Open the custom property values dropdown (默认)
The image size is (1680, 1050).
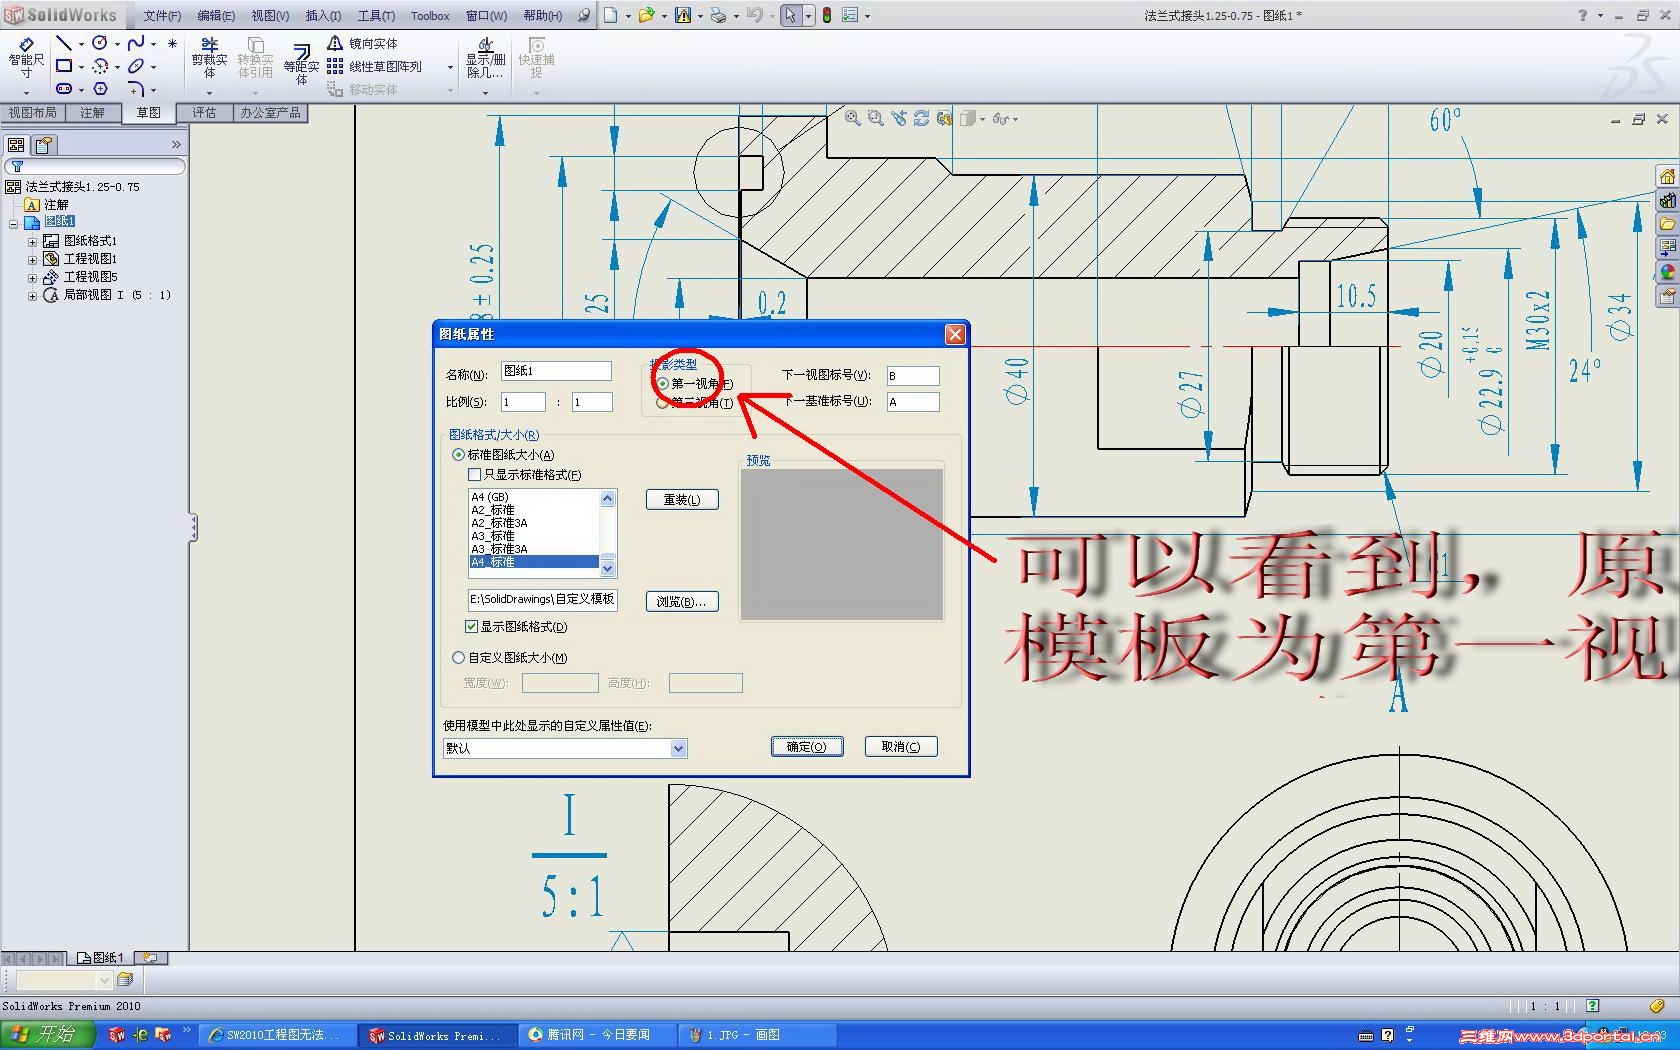[678, 748]
